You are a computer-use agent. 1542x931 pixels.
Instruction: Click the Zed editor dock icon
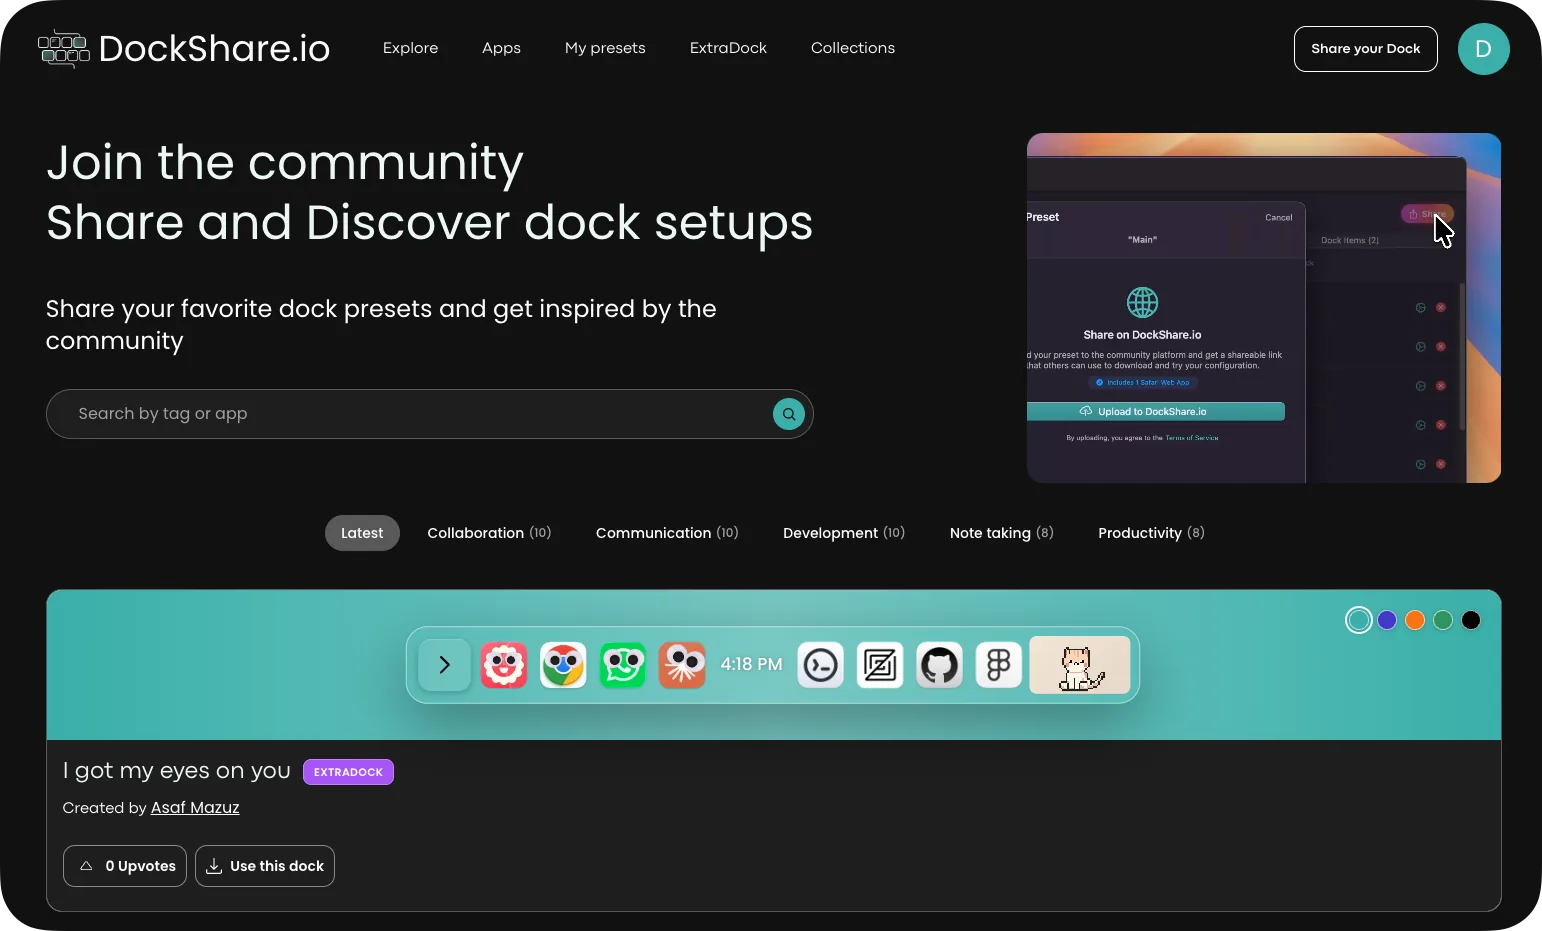click(880, 665)
